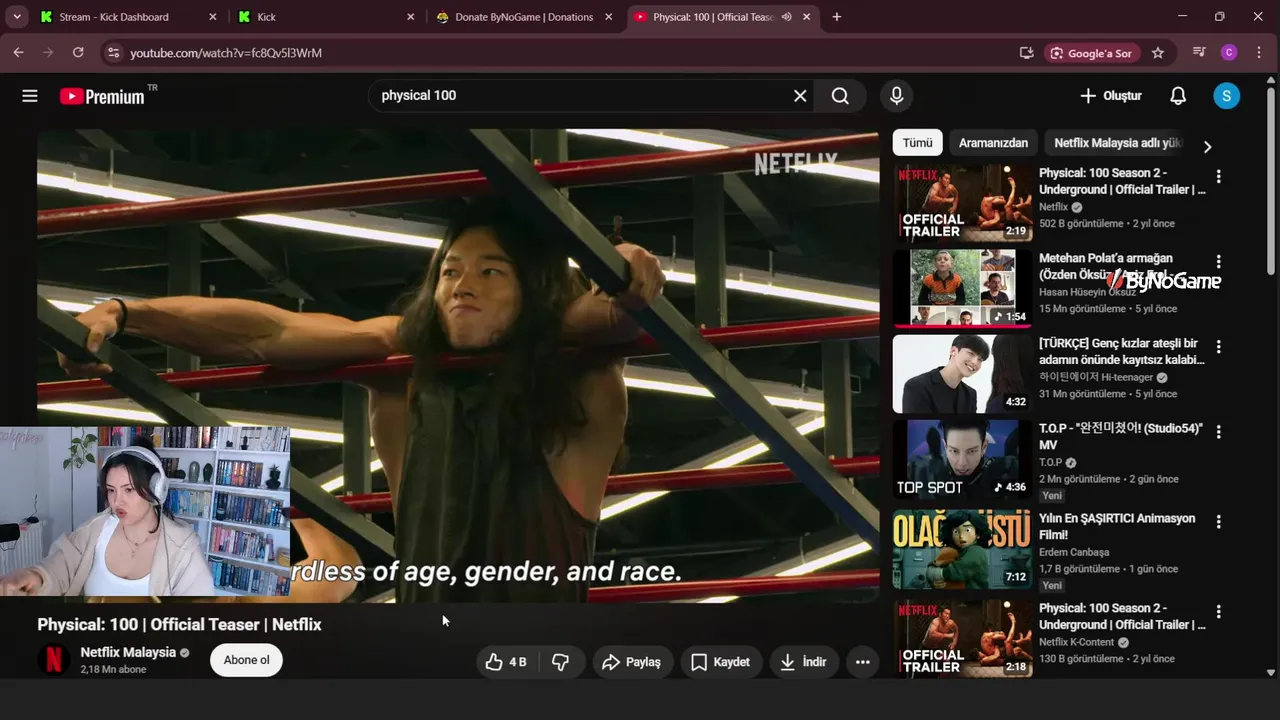The image size is (1280, 720).
Task: Open Chrome profile avatar
Action: pos(1229,53)
